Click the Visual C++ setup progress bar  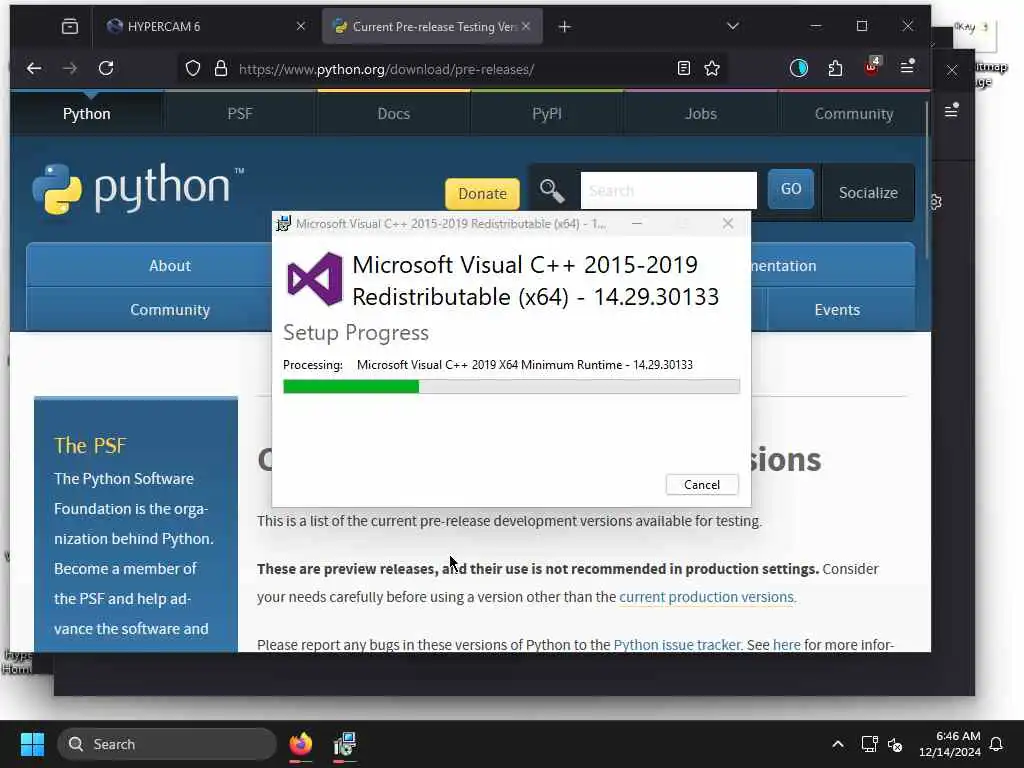511,387
